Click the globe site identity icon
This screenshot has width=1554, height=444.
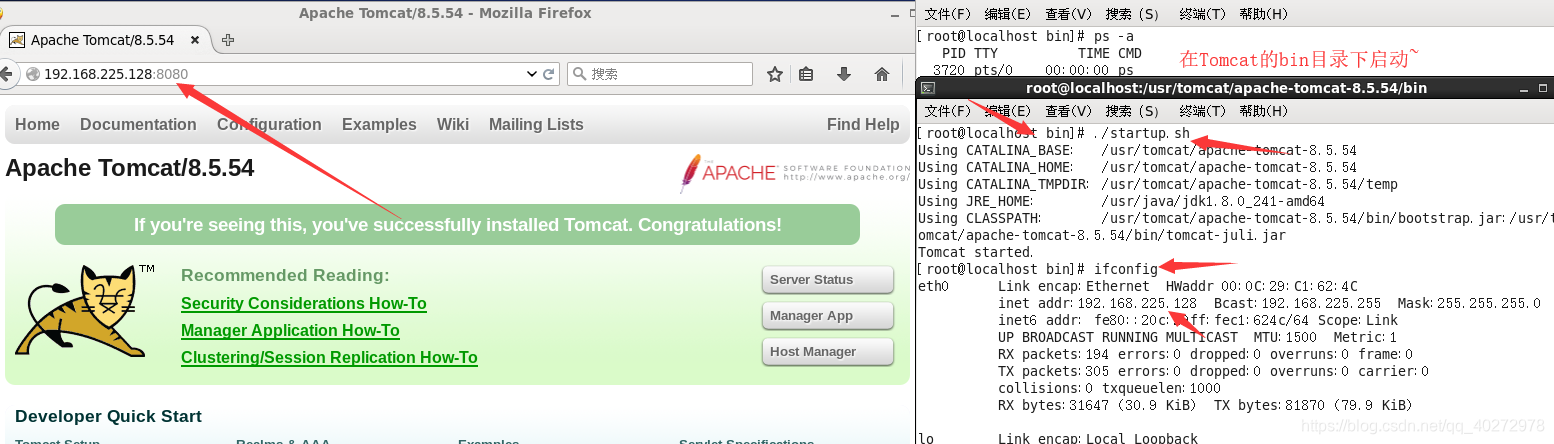[x=32, y=74]
